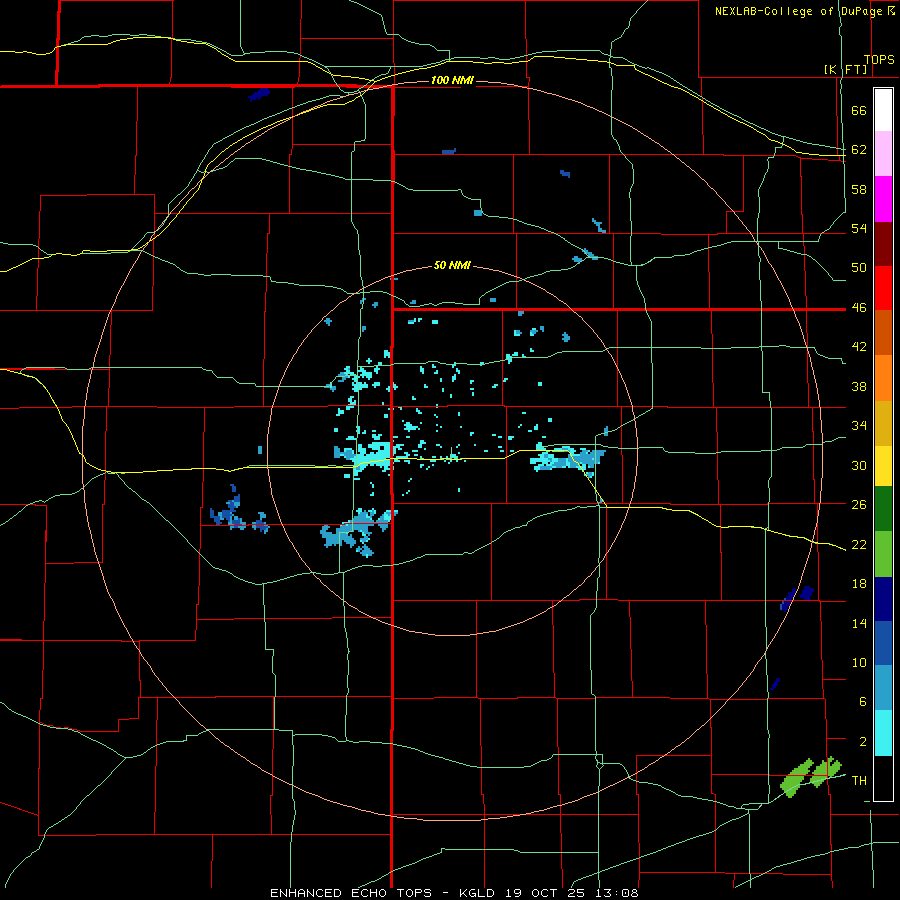900x900 pixels.
Task: Click the medium blue legend swatch near 10
Action: click(x=883, y=643)
